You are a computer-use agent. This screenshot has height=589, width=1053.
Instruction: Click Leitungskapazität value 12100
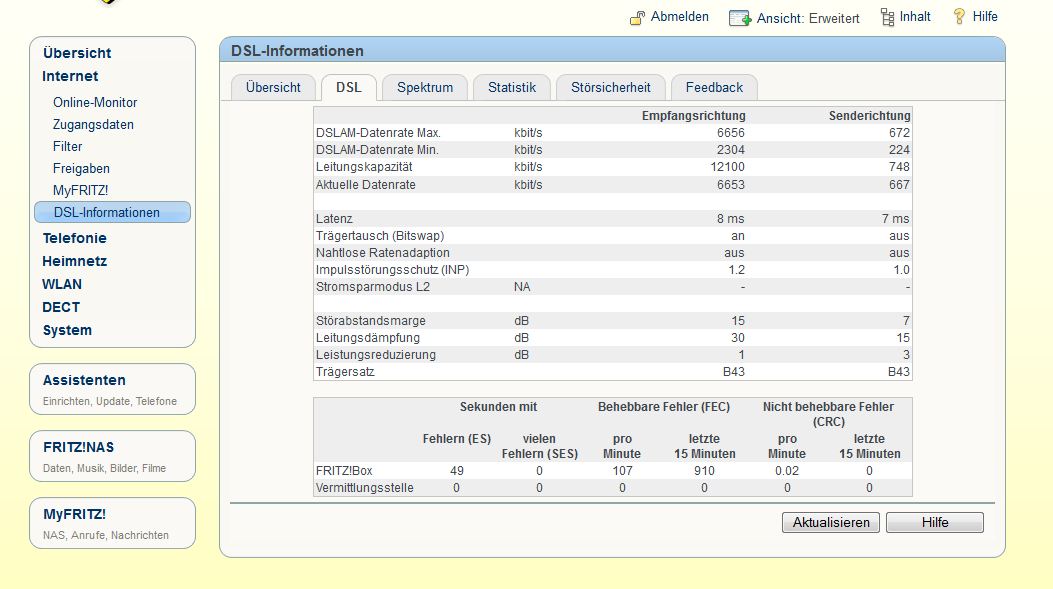[x=727, y=167]
